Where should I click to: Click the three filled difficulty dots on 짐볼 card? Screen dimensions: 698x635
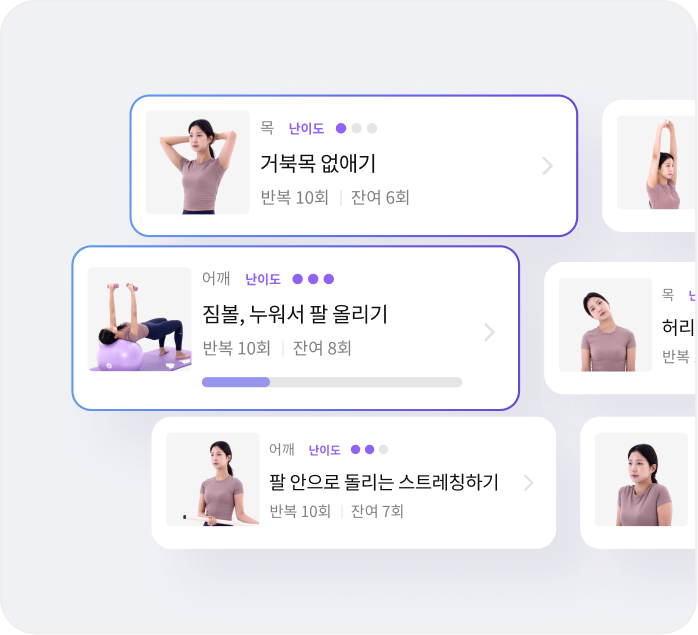pyautogui.click(x=313, y=279)
